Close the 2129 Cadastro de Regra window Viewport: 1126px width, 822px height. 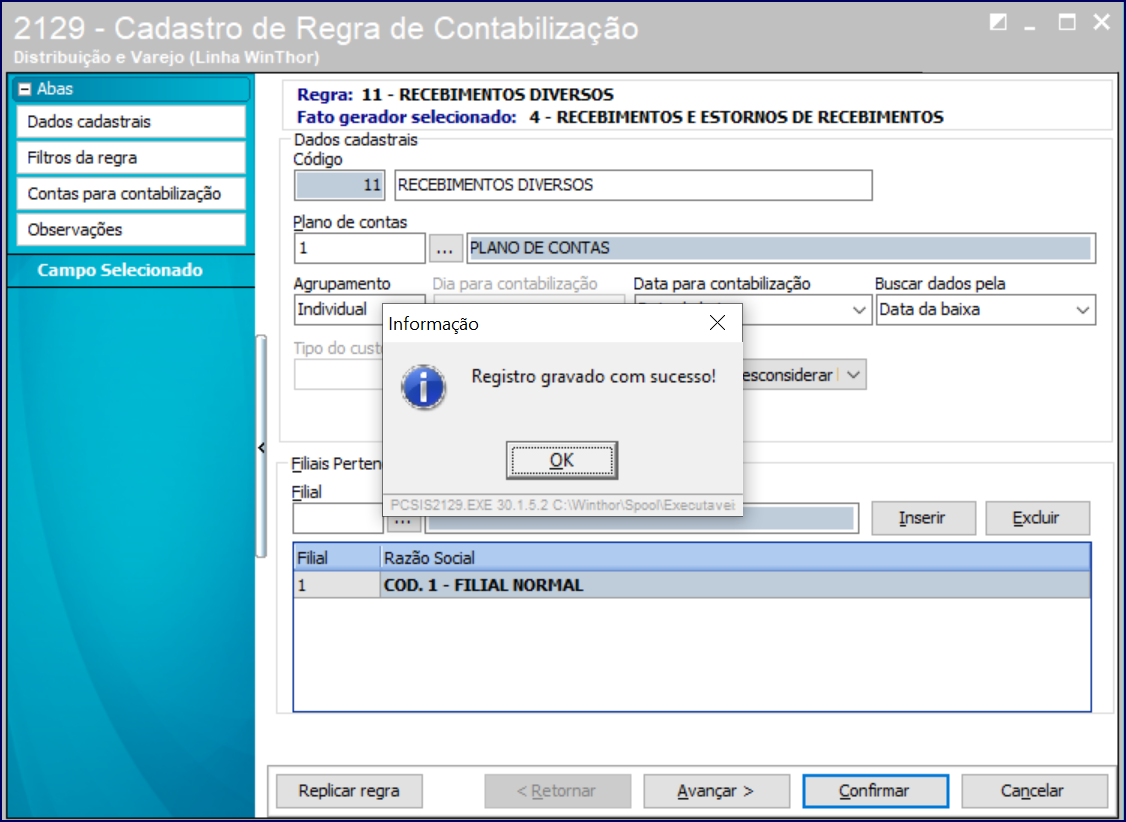point(1102,22)
